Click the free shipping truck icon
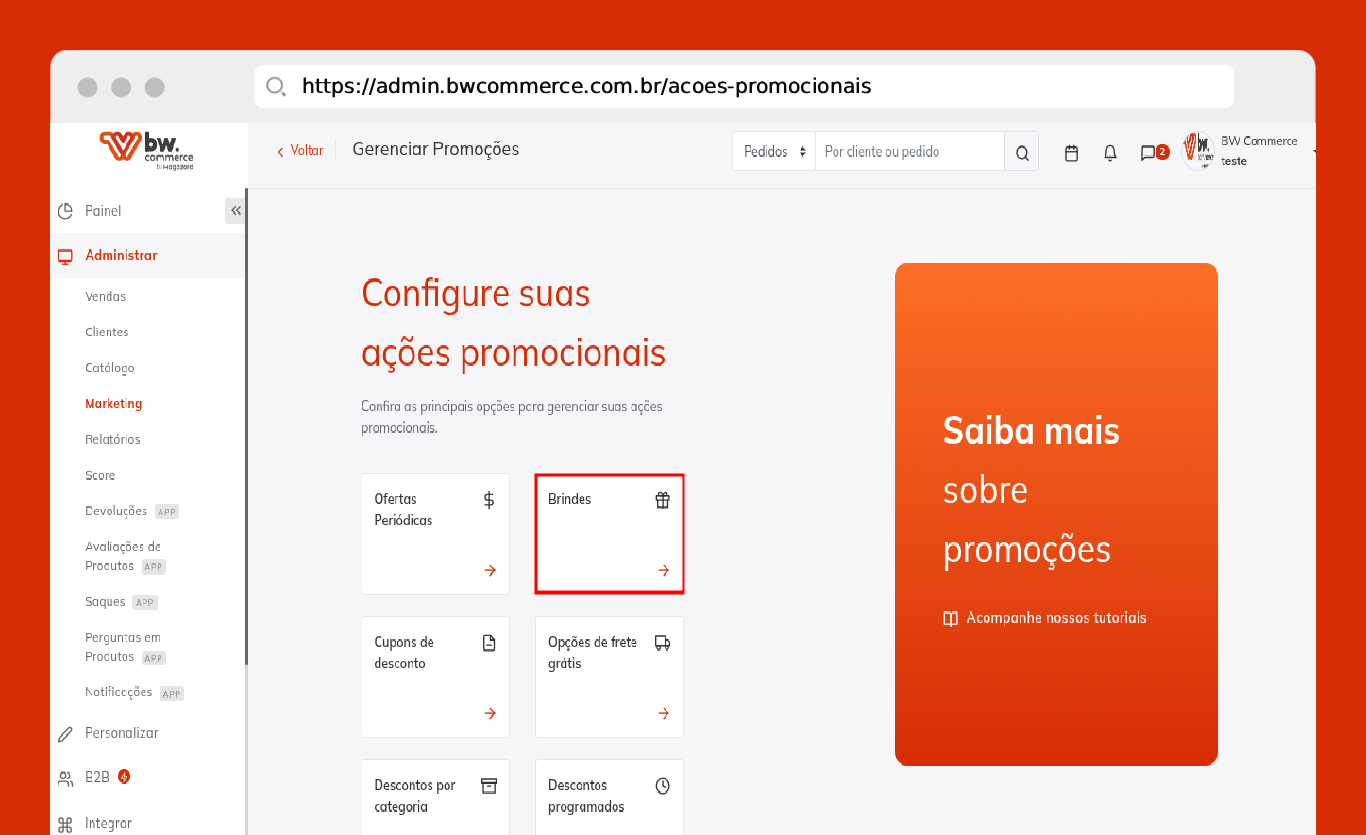 [x=662, y=643]
